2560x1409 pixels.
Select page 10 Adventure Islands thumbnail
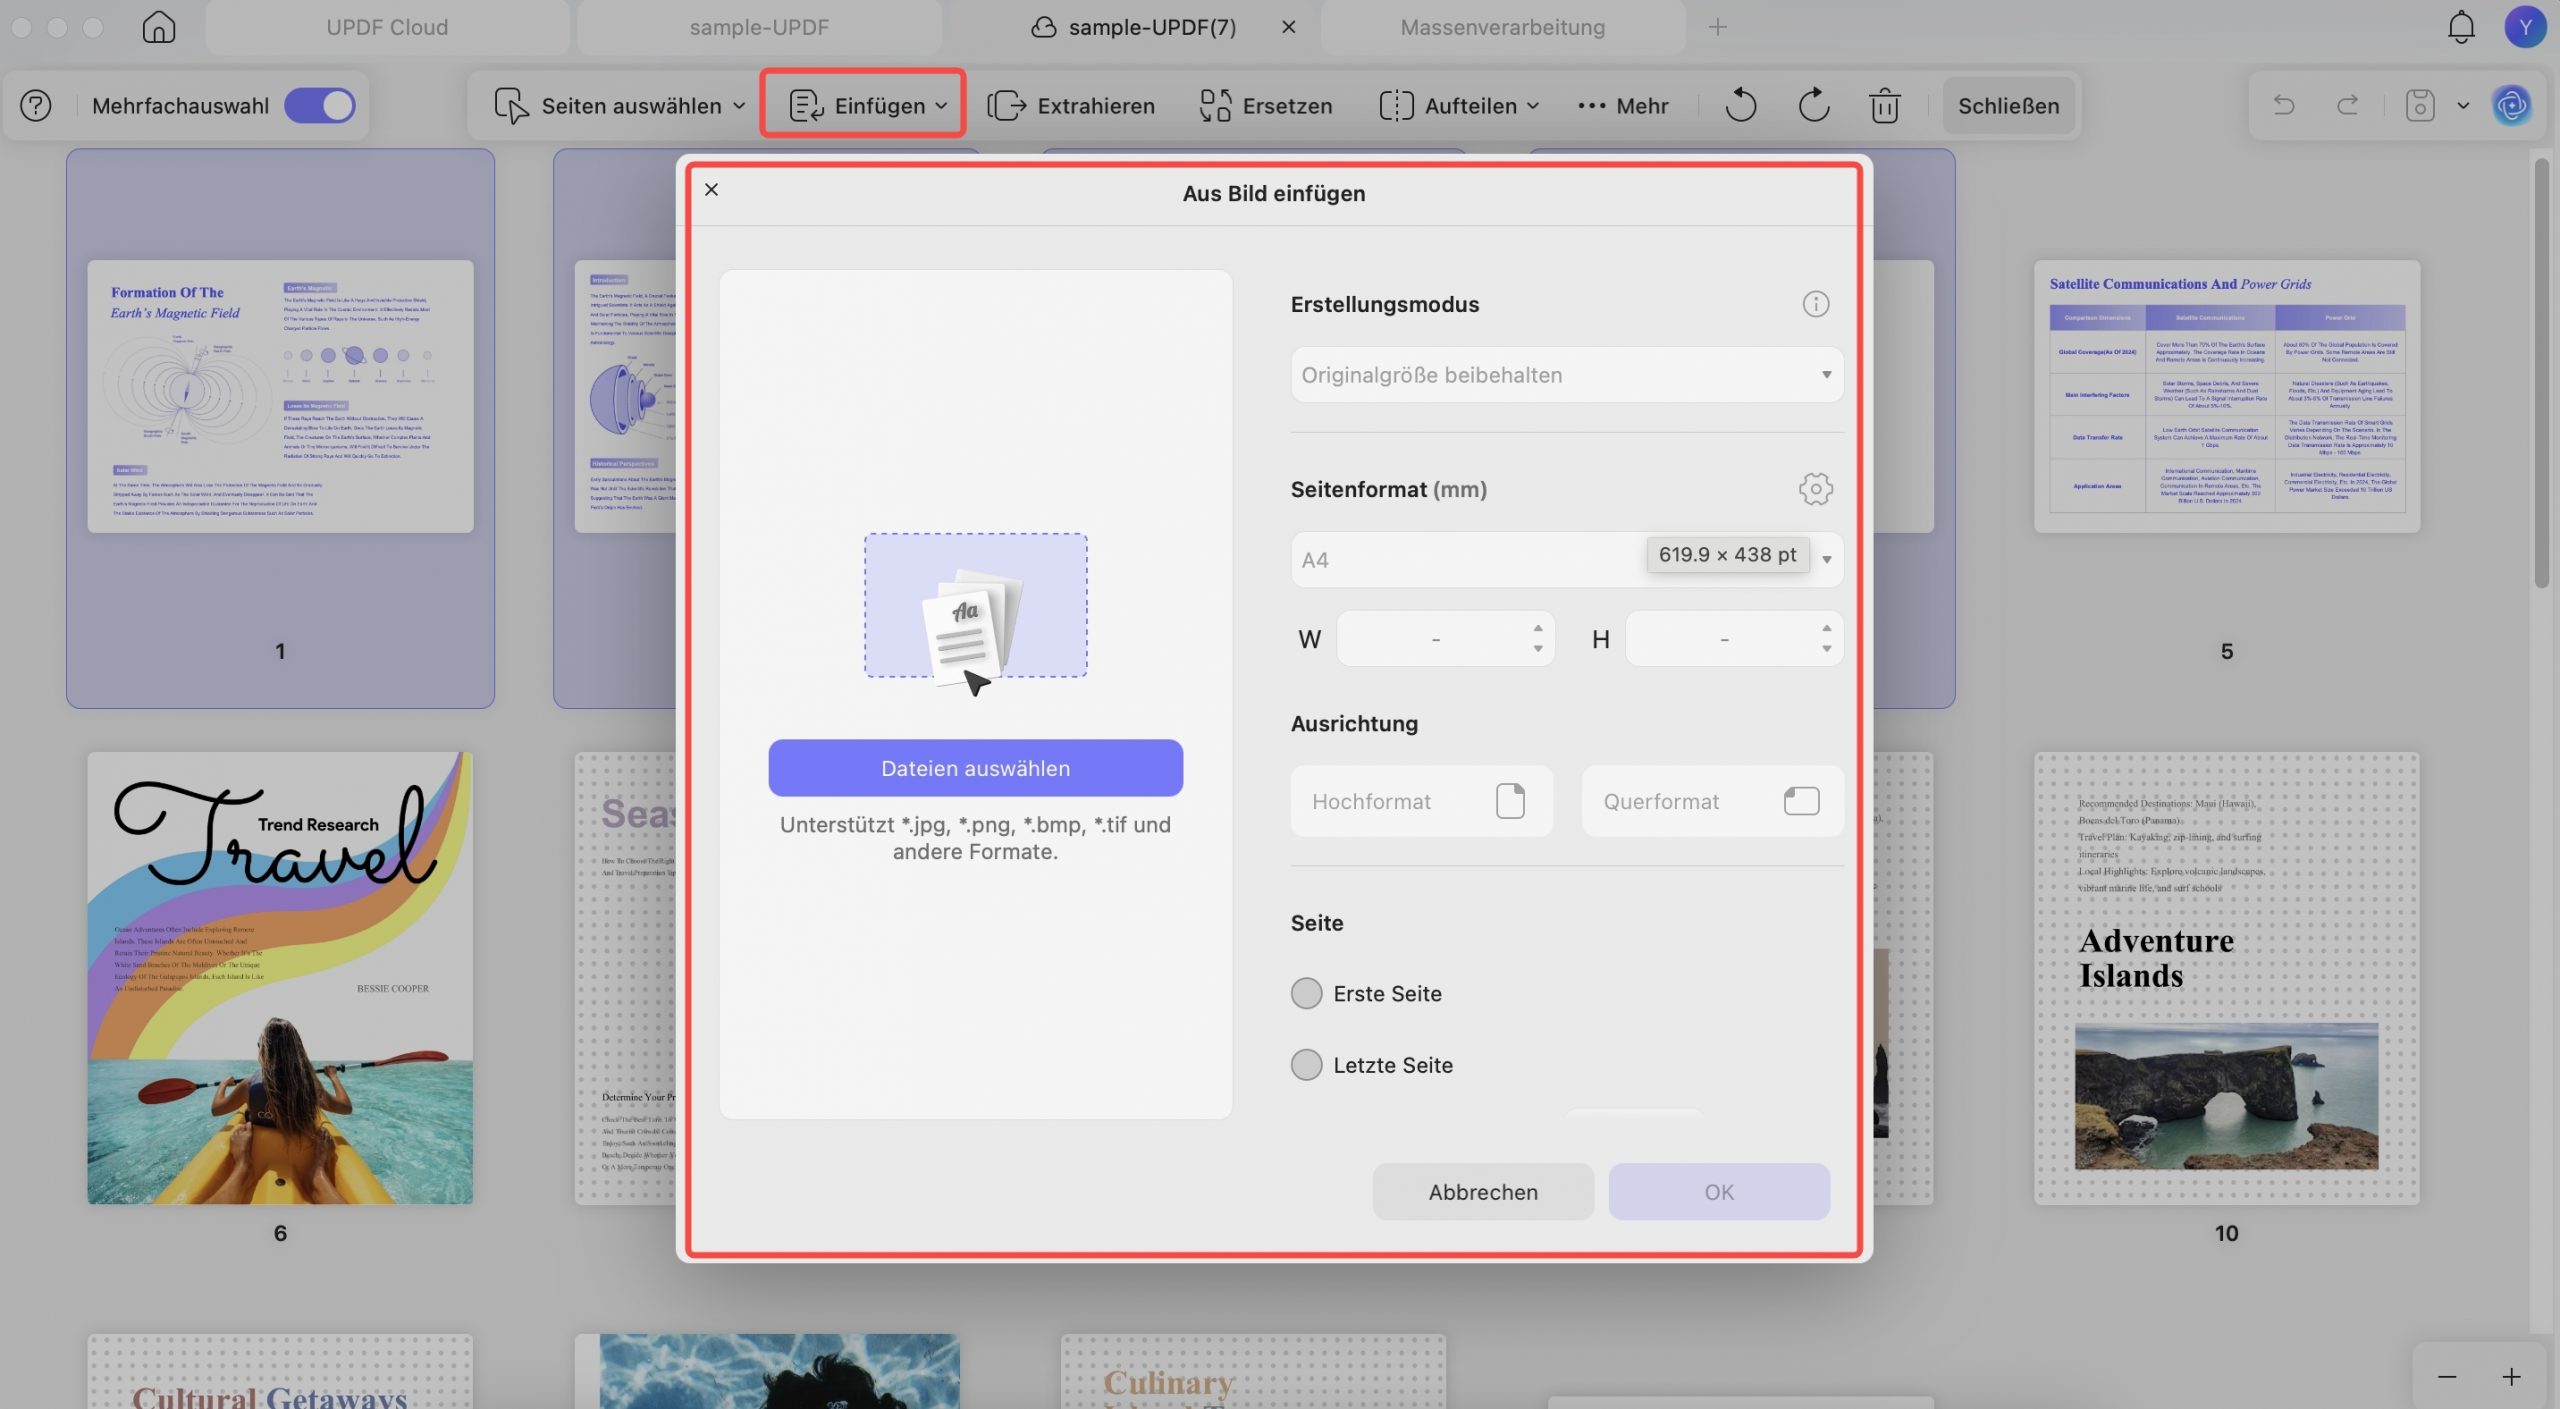[x=2226, y=978]
